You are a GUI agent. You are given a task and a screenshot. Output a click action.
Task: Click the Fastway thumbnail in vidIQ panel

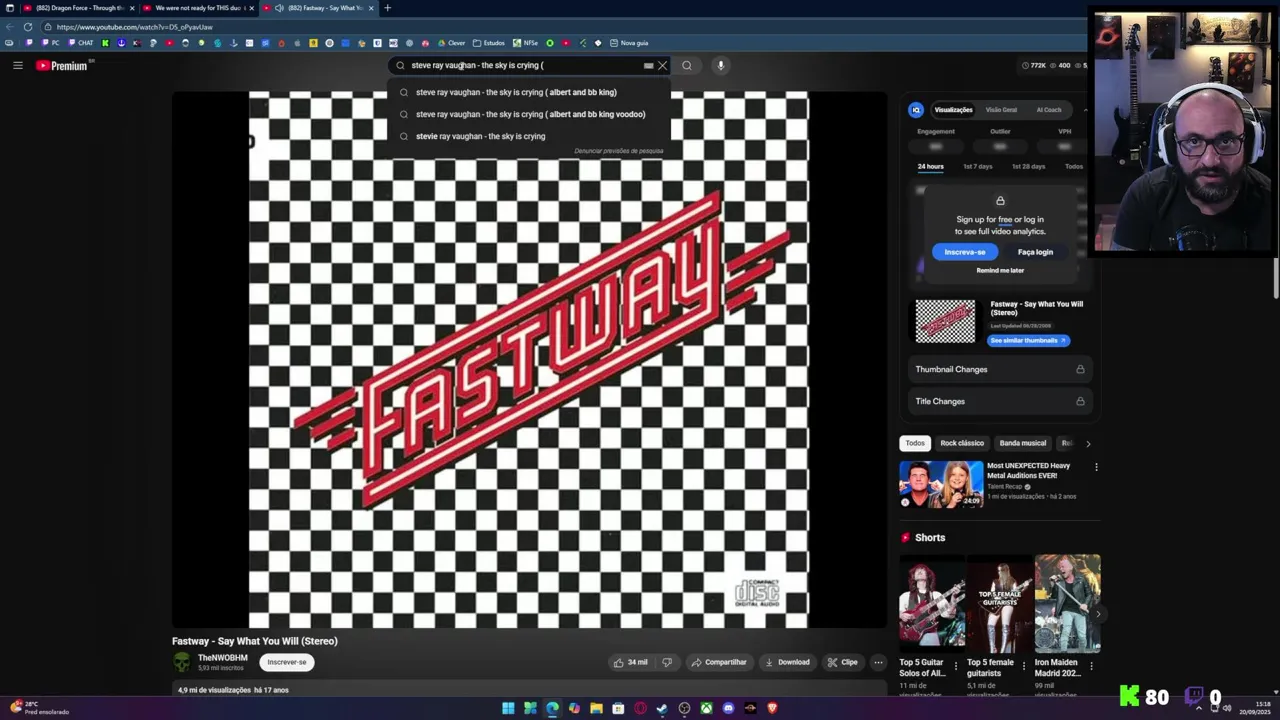945,322
